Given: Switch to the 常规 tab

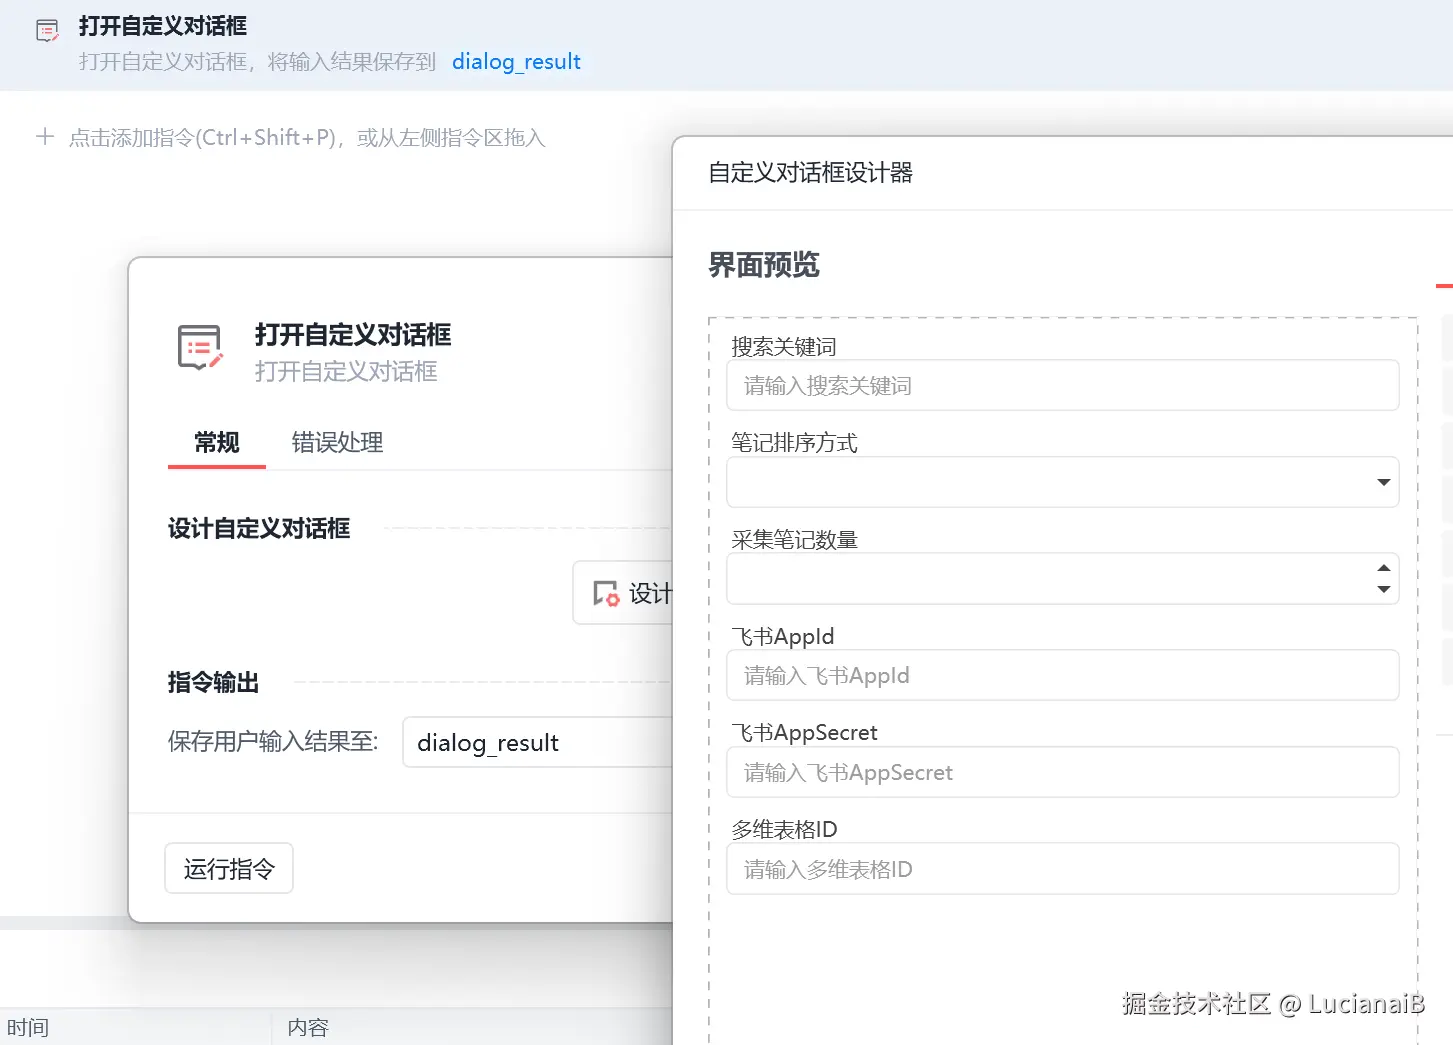Looking at the screenshot, I should coord(217,442).
